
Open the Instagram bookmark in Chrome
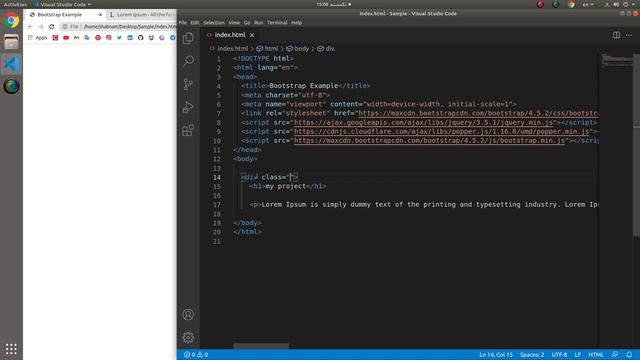point(109,38)
